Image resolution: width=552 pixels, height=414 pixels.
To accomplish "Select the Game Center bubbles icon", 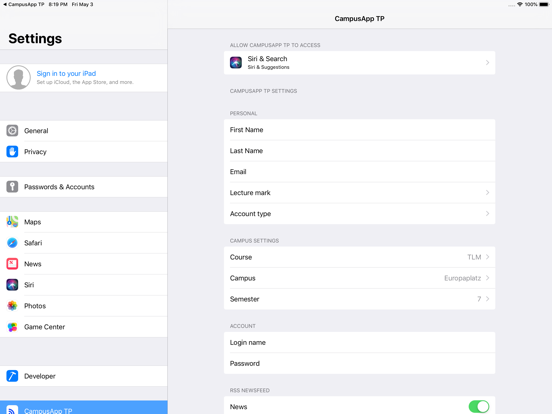I will pyautogui.click(x=12, y=327).
